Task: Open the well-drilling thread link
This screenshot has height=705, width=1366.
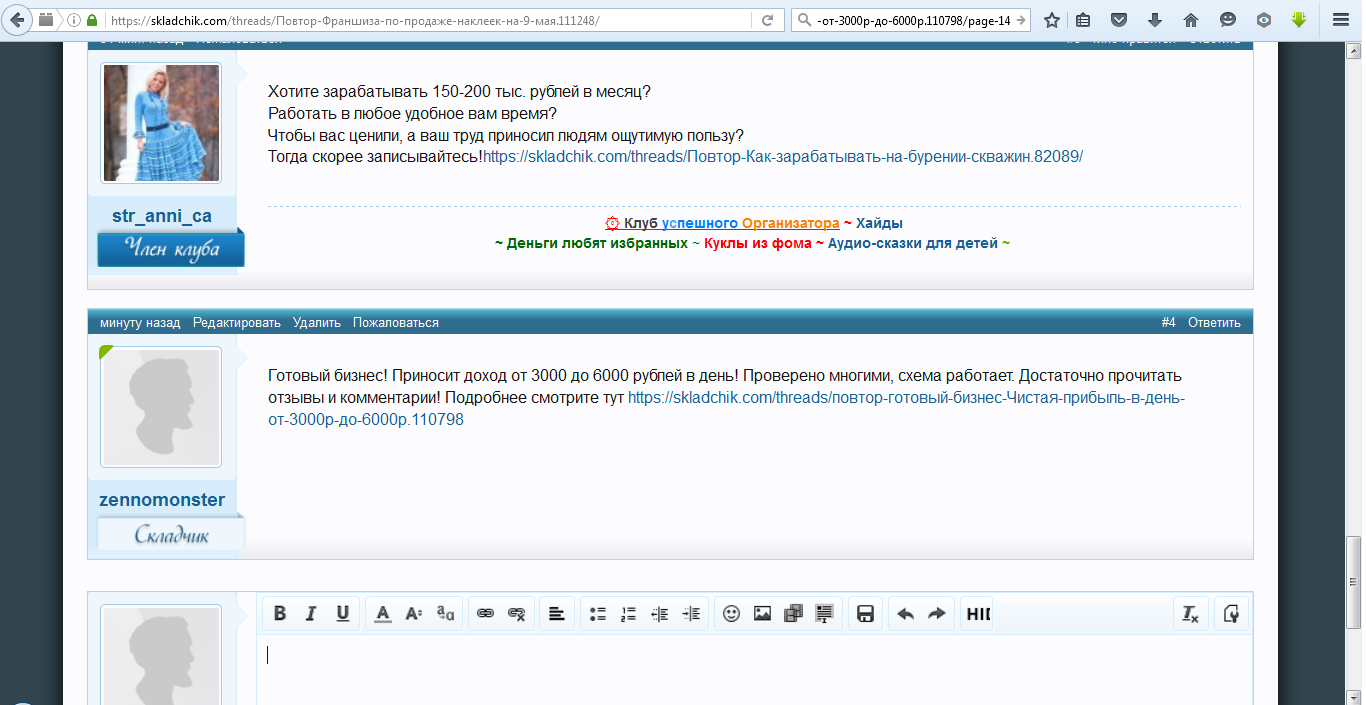Action: click(x=783, y=157)
